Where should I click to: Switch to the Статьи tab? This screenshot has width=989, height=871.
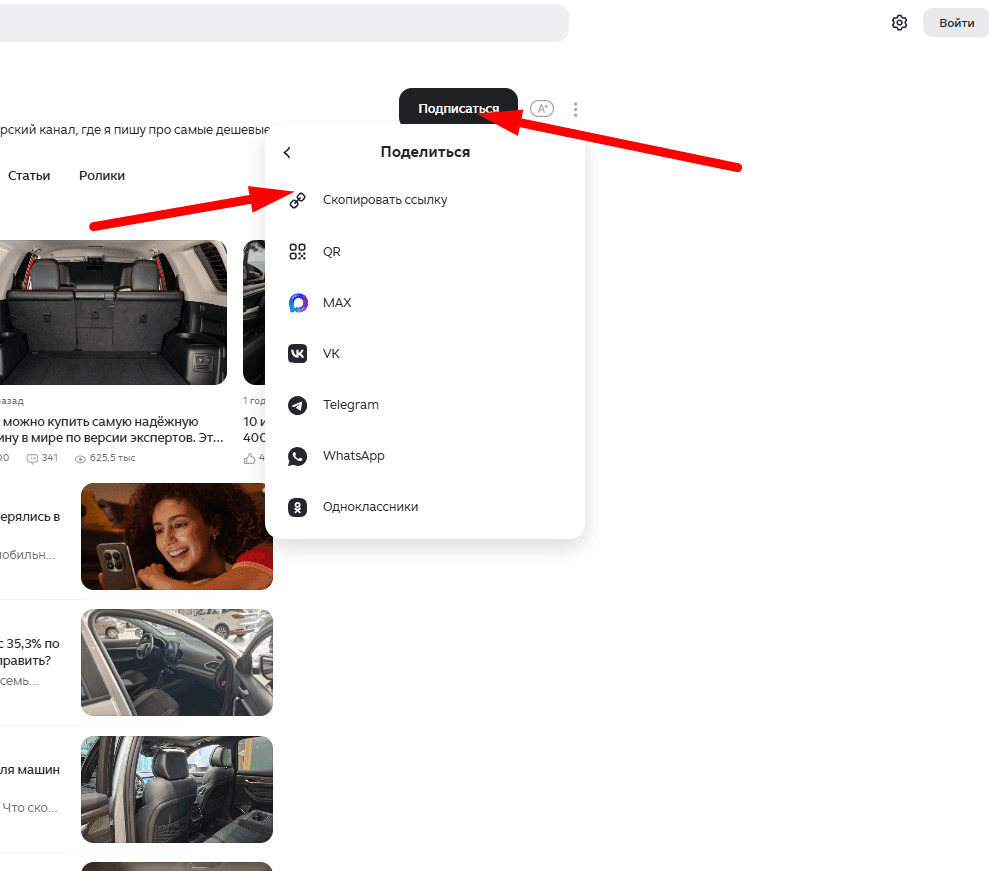29,176
